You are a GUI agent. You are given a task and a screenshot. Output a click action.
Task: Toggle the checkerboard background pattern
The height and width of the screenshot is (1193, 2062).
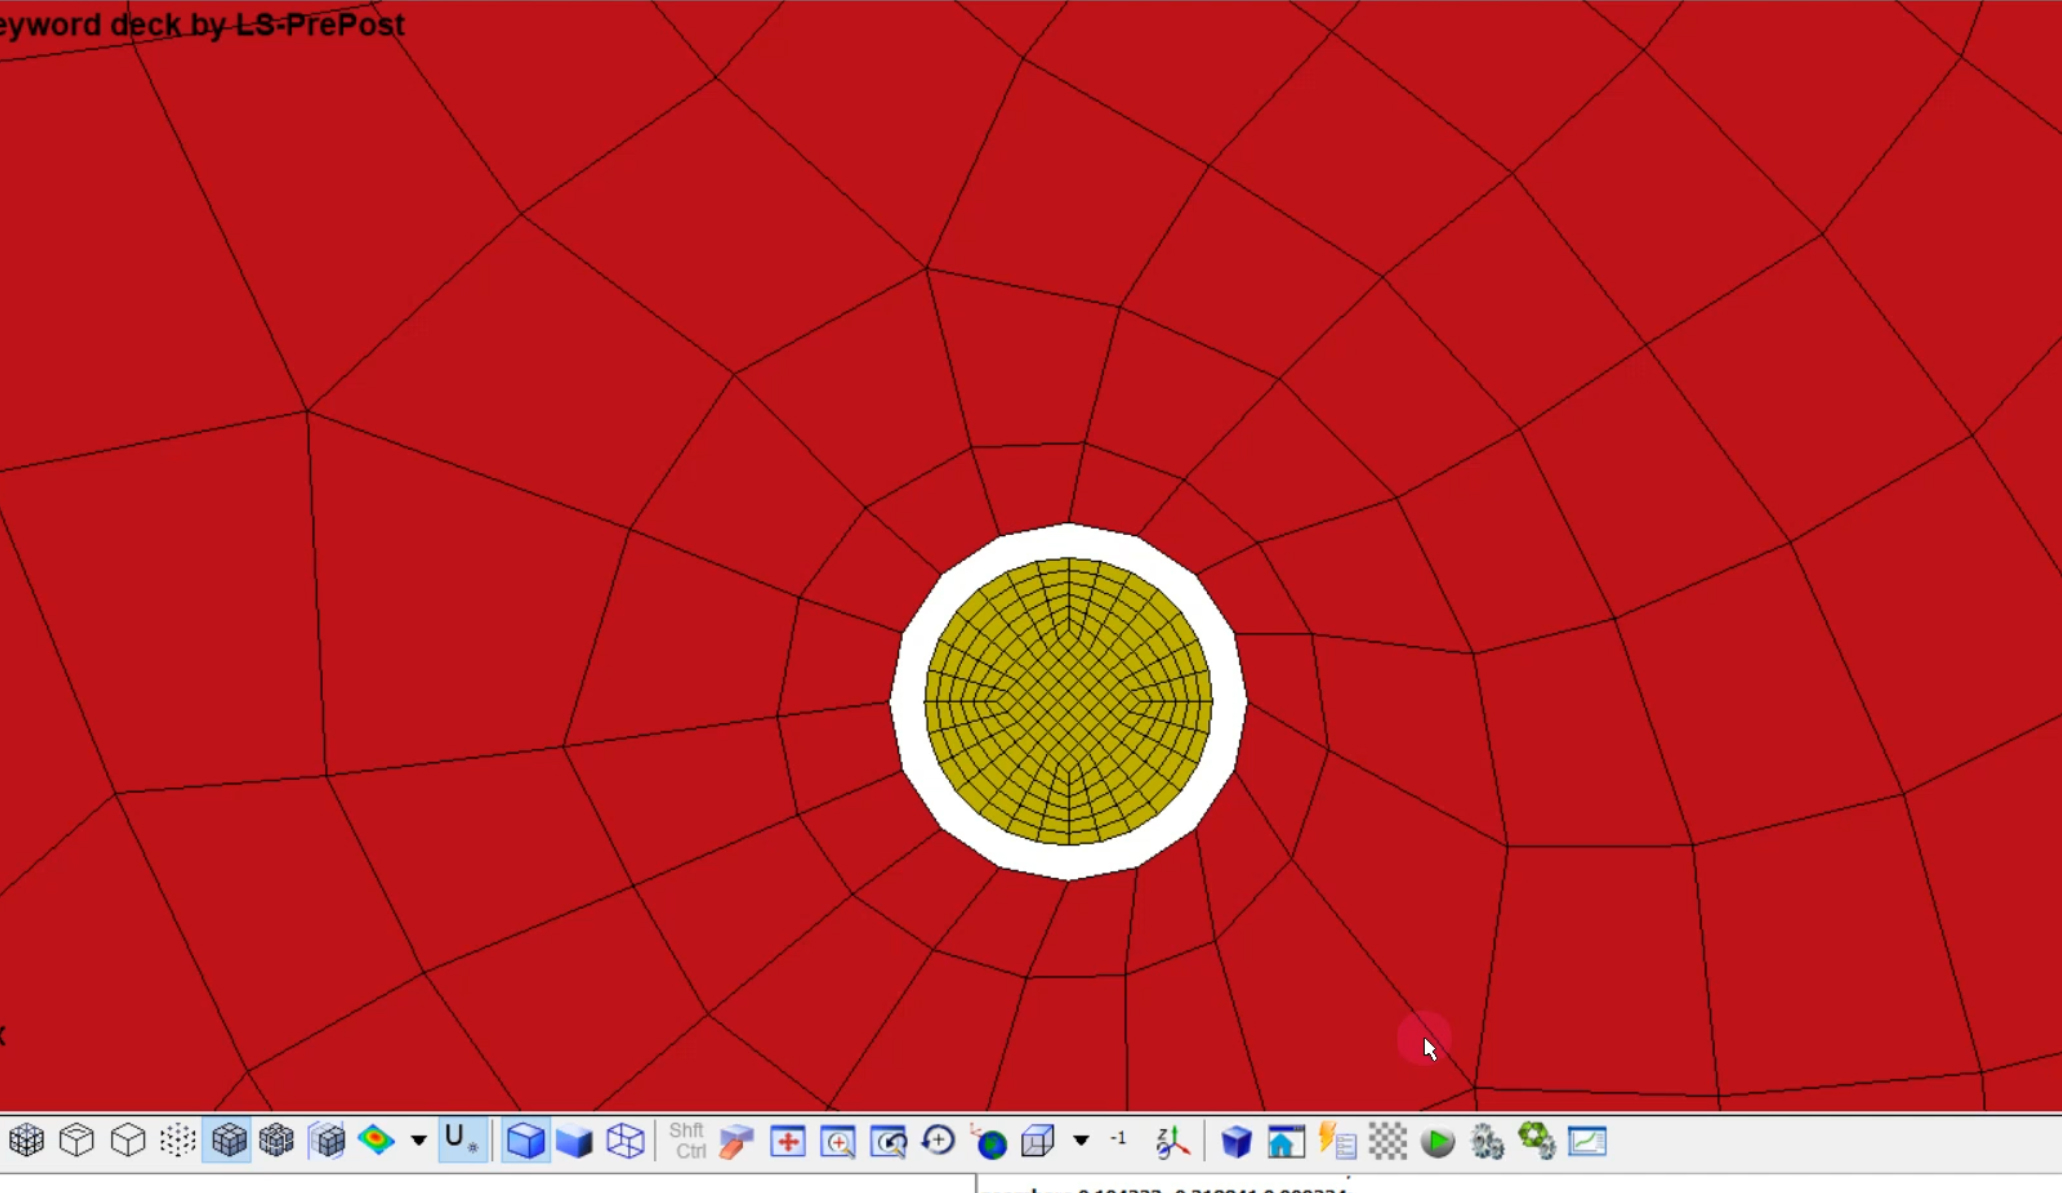1387,1141
